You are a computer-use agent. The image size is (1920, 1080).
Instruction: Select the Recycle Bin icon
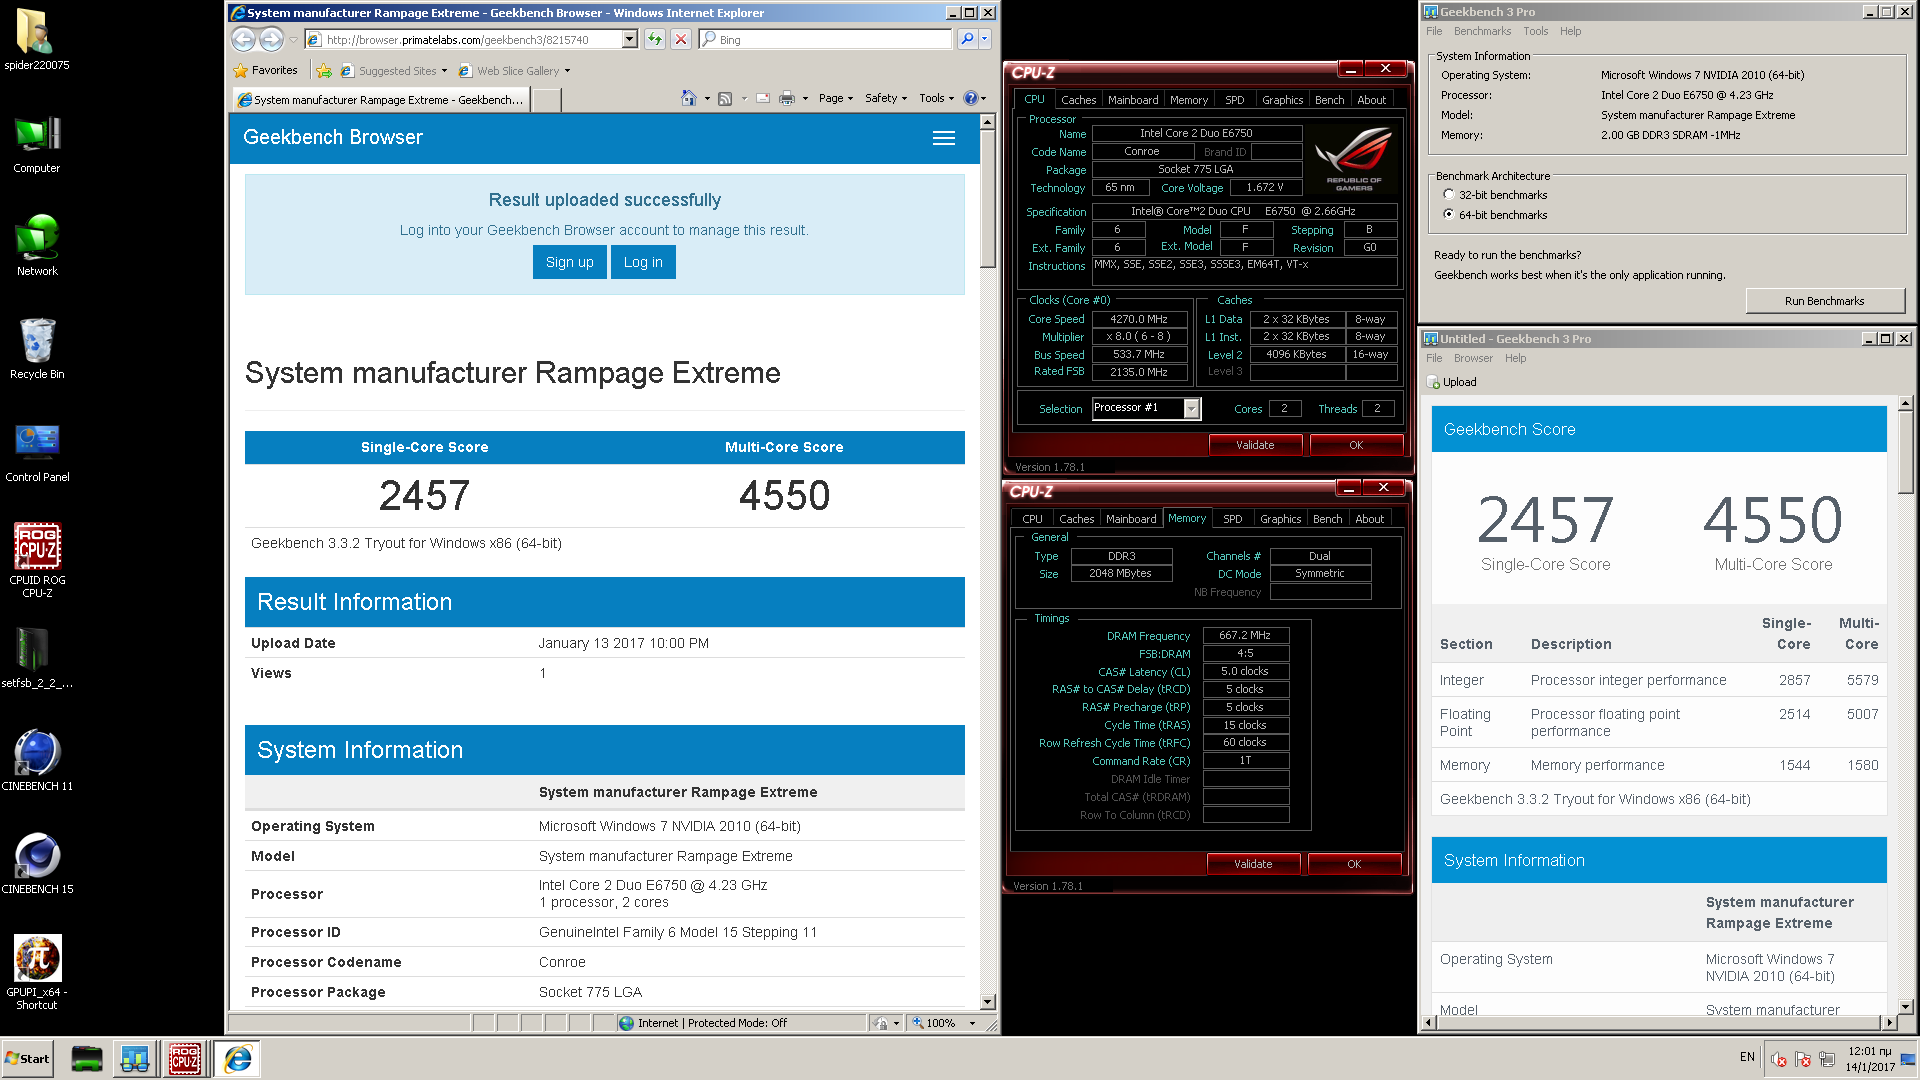pos(37,349)
